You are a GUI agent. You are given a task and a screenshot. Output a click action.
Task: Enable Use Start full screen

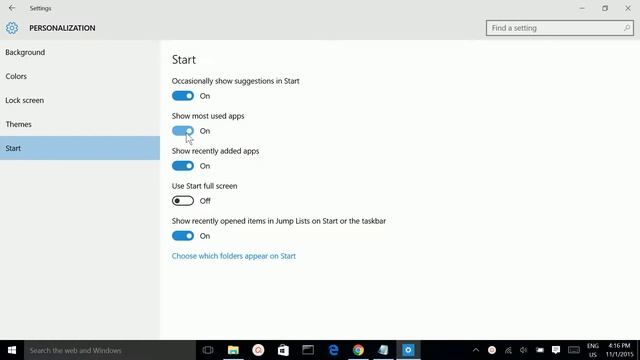pyautogui.click(x=183, y=201)
